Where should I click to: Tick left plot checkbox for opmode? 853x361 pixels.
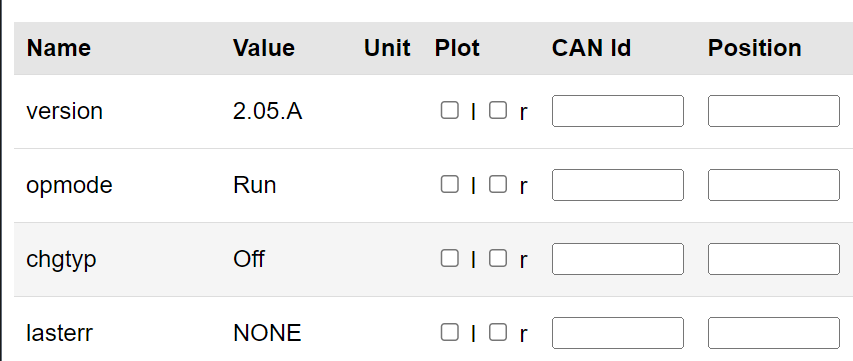click(449, 184)
